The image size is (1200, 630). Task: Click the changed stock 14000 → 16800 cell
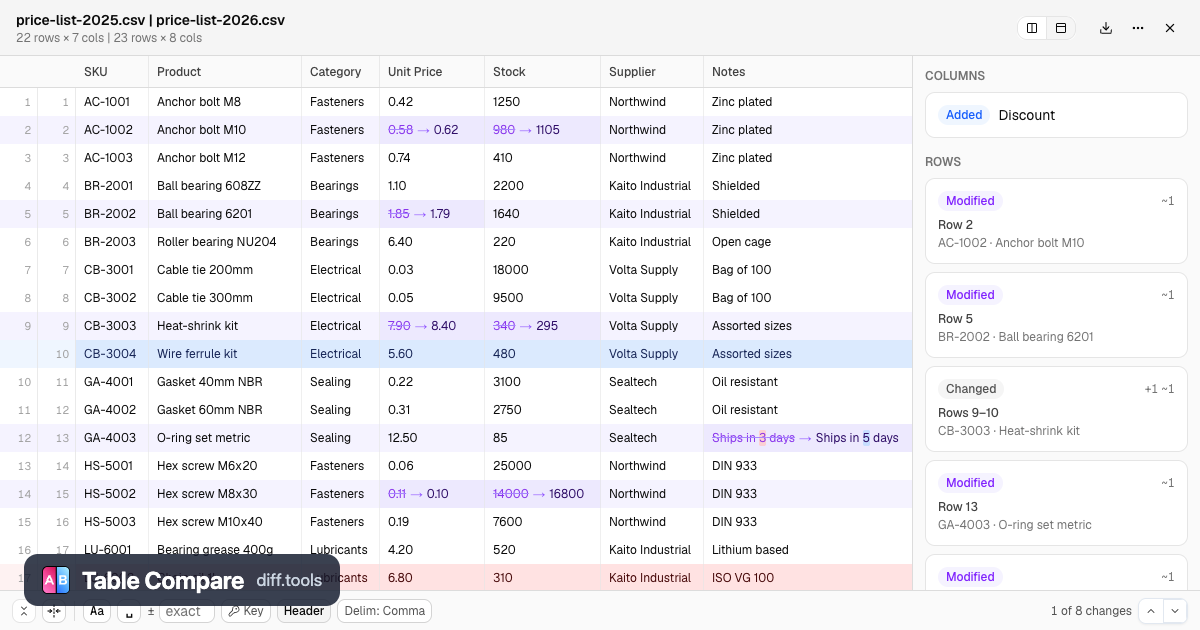(x=543, y=494)
